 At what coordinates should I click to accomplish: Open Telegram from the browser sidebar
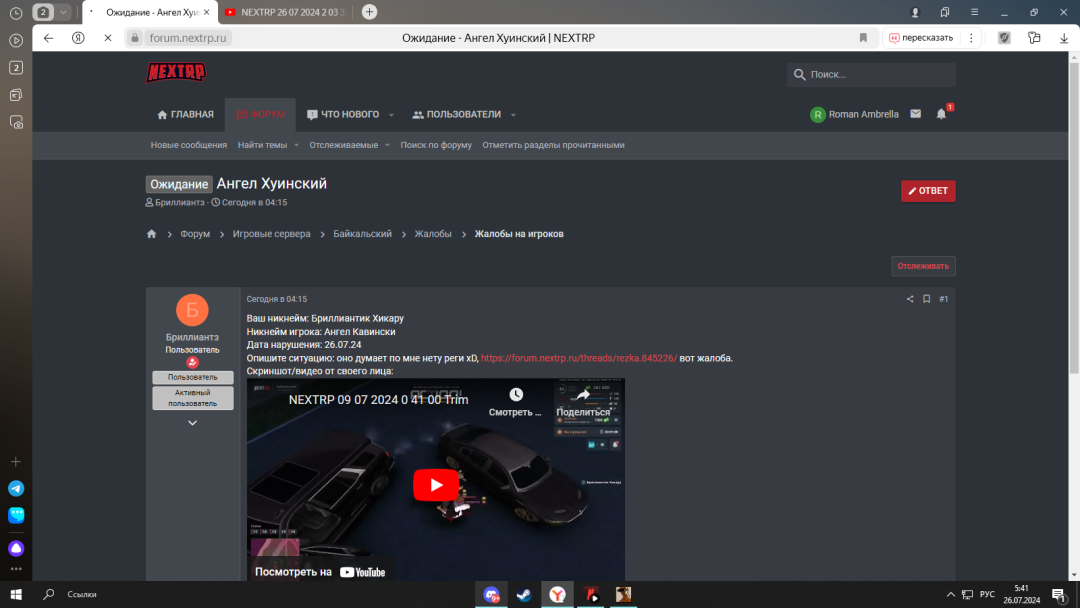(16, 488)
